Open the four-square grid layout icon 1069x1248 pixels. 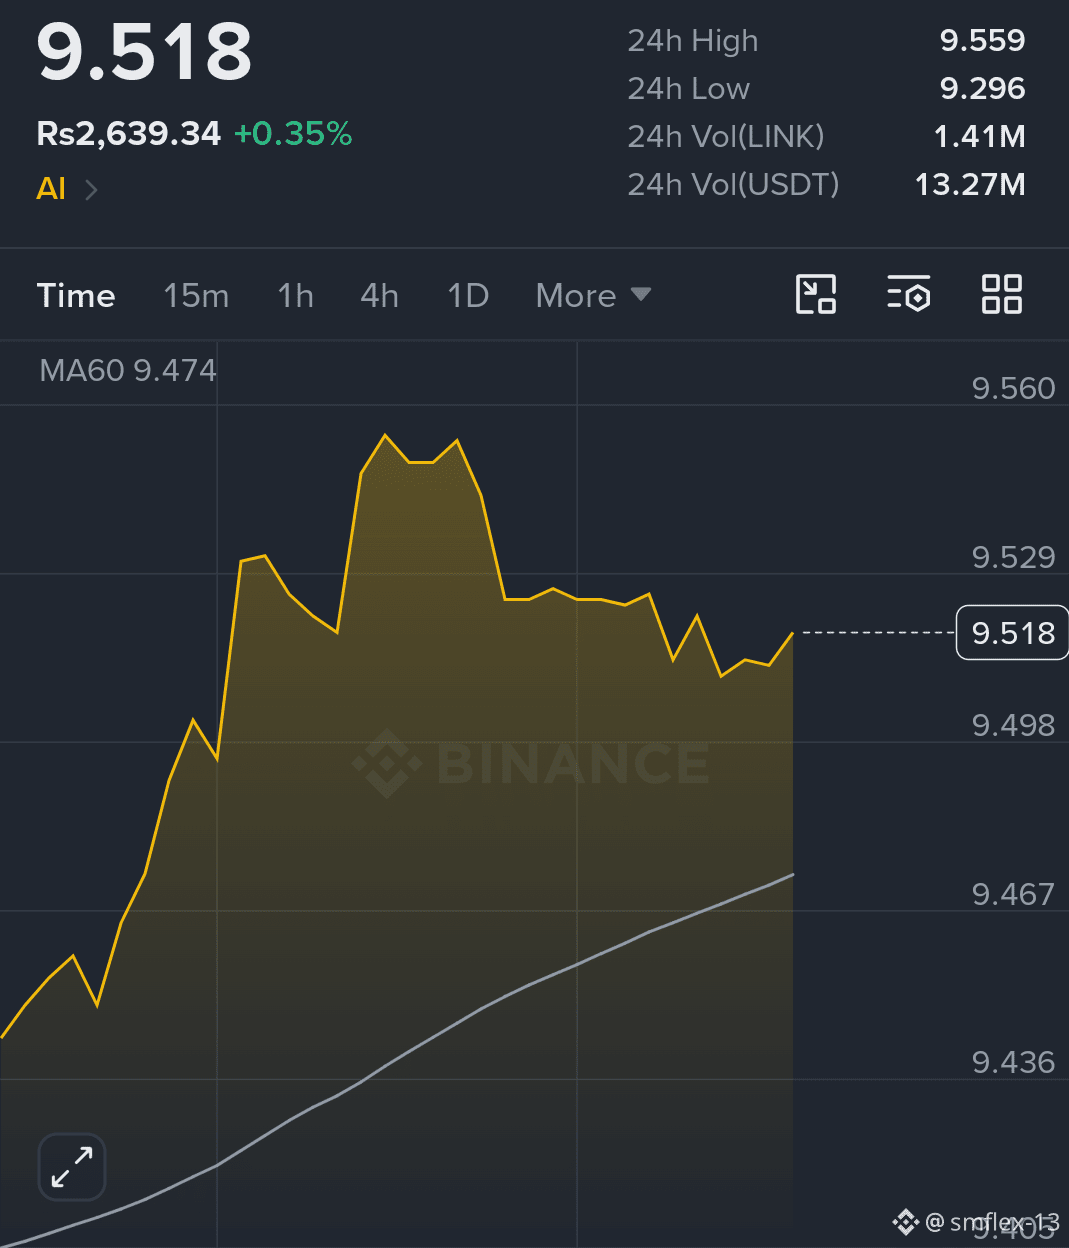click(x=1001, y=295)
